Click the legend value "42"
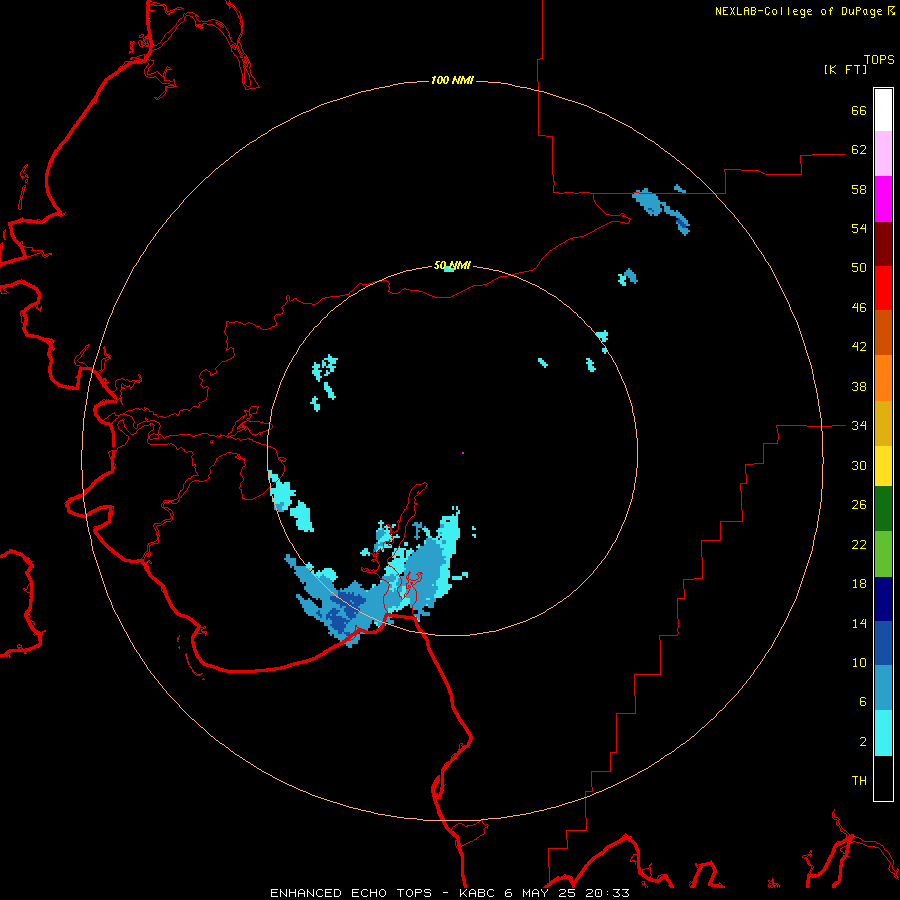Viewport: 900px width, 900px height. pyautogui.click(x=859, y=347)
